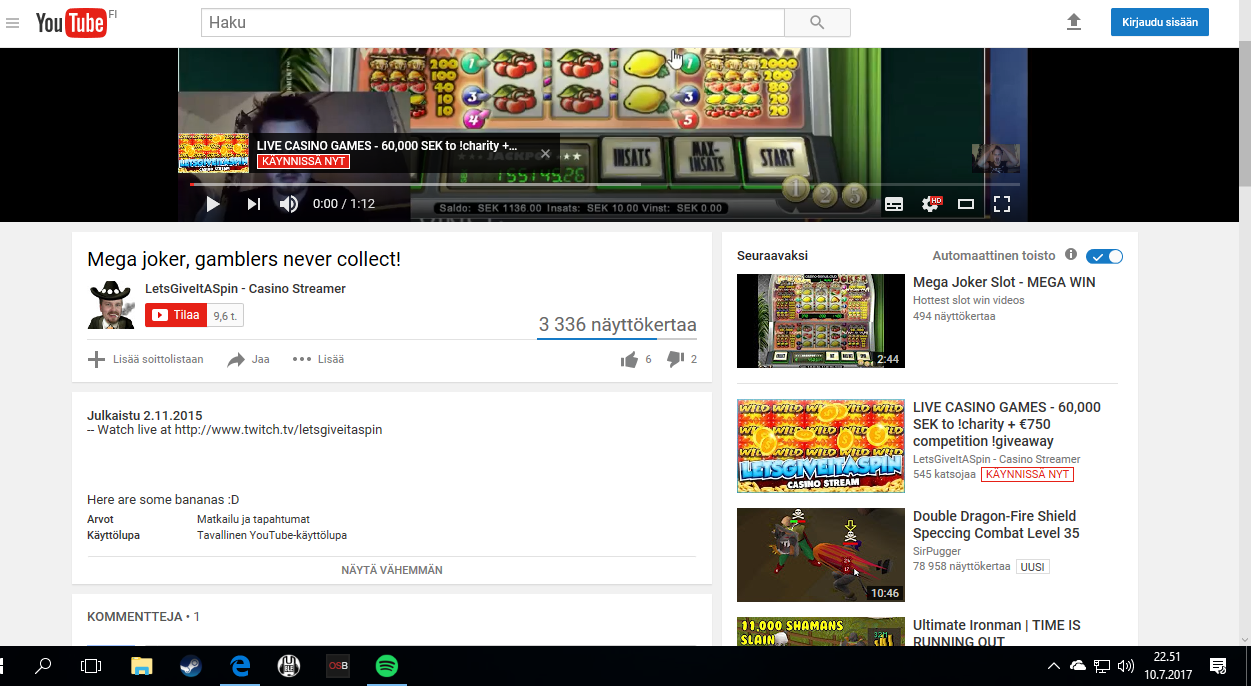Open LetsGiveItASpin channel avatar
The width and height of the screenshot is (1251, 686).
(112, 305)
